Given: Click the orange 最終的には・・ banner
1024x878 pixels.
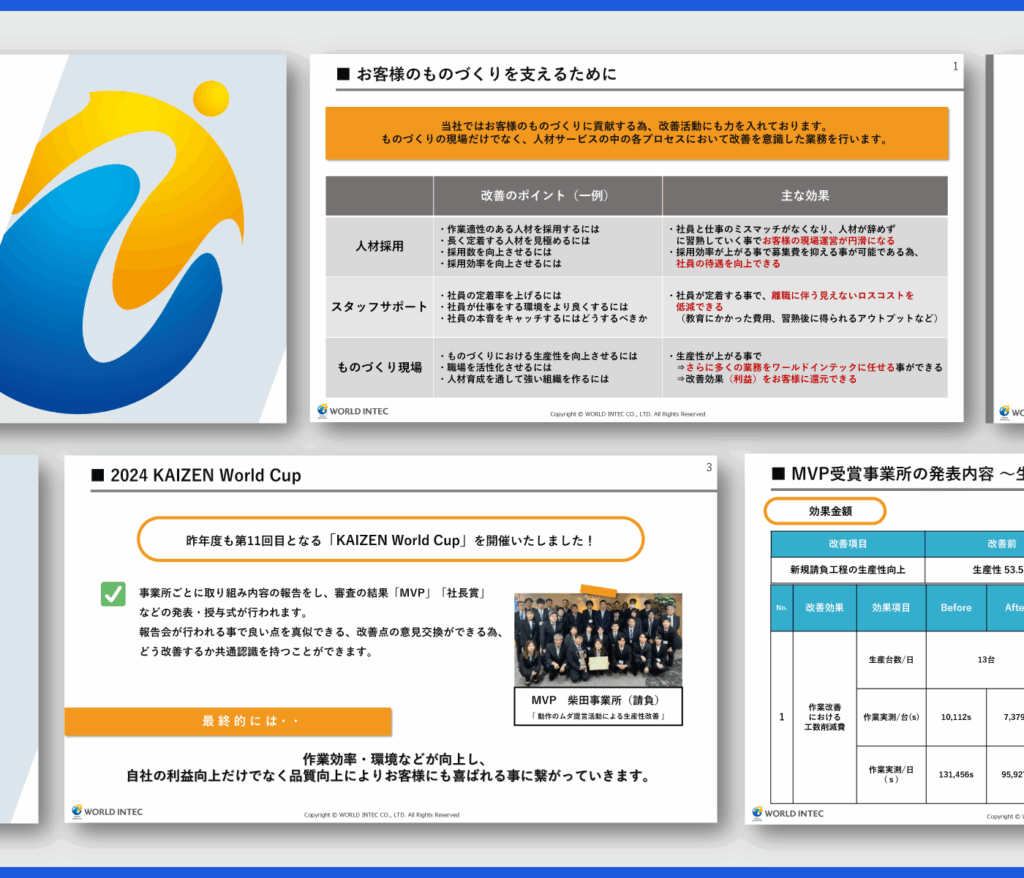Looking at the screenshot, I should click(228, 721).
